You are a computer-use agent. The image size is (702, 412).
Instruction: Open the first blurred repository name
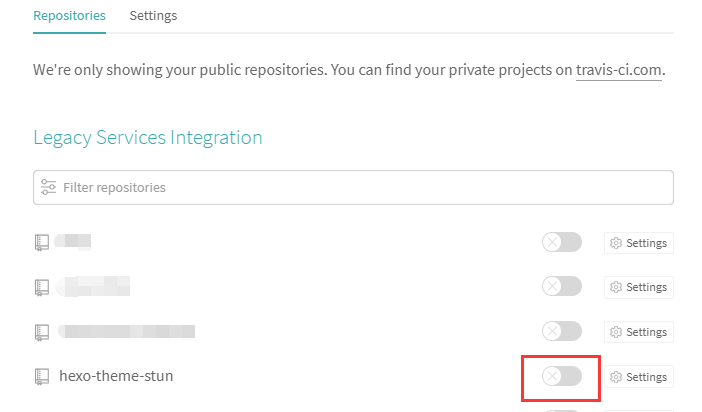pos(74,242)
